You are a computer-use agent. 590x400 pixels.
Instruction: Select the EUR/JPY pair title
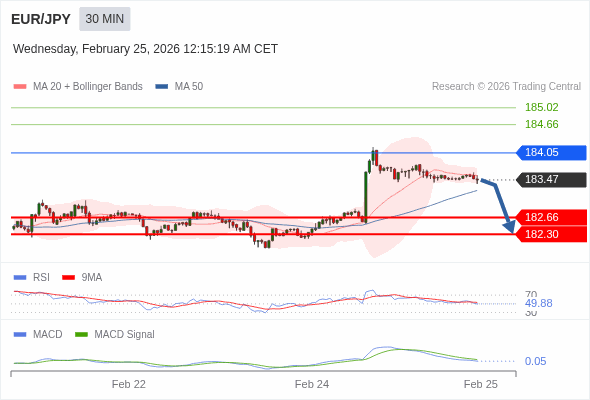tap(41, 19)
